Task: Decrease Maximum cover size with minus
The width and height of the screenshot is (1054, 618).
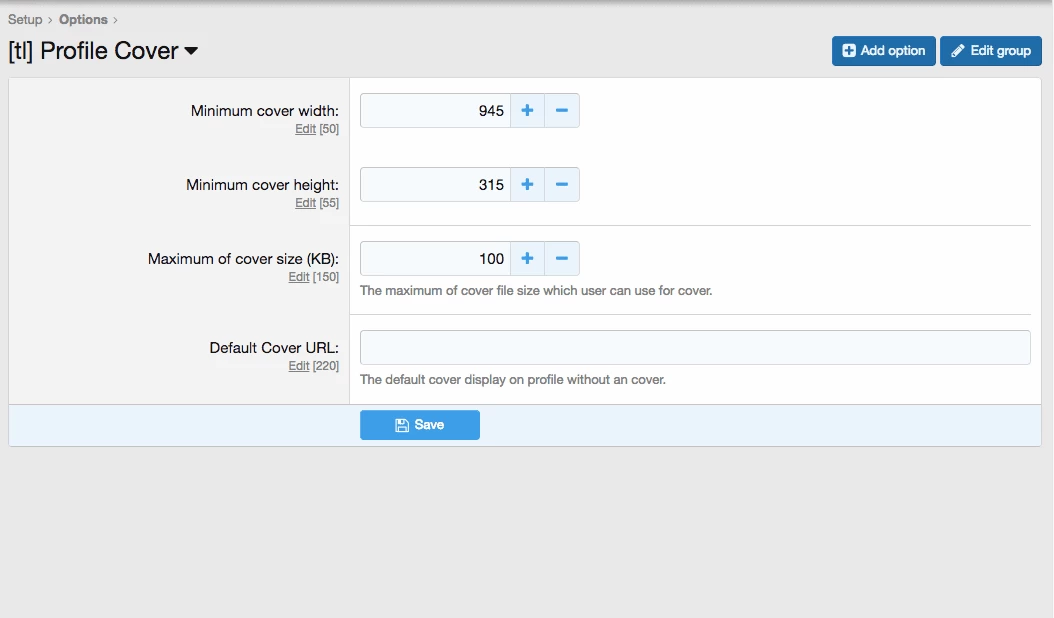Action: [x=562, y=258]
